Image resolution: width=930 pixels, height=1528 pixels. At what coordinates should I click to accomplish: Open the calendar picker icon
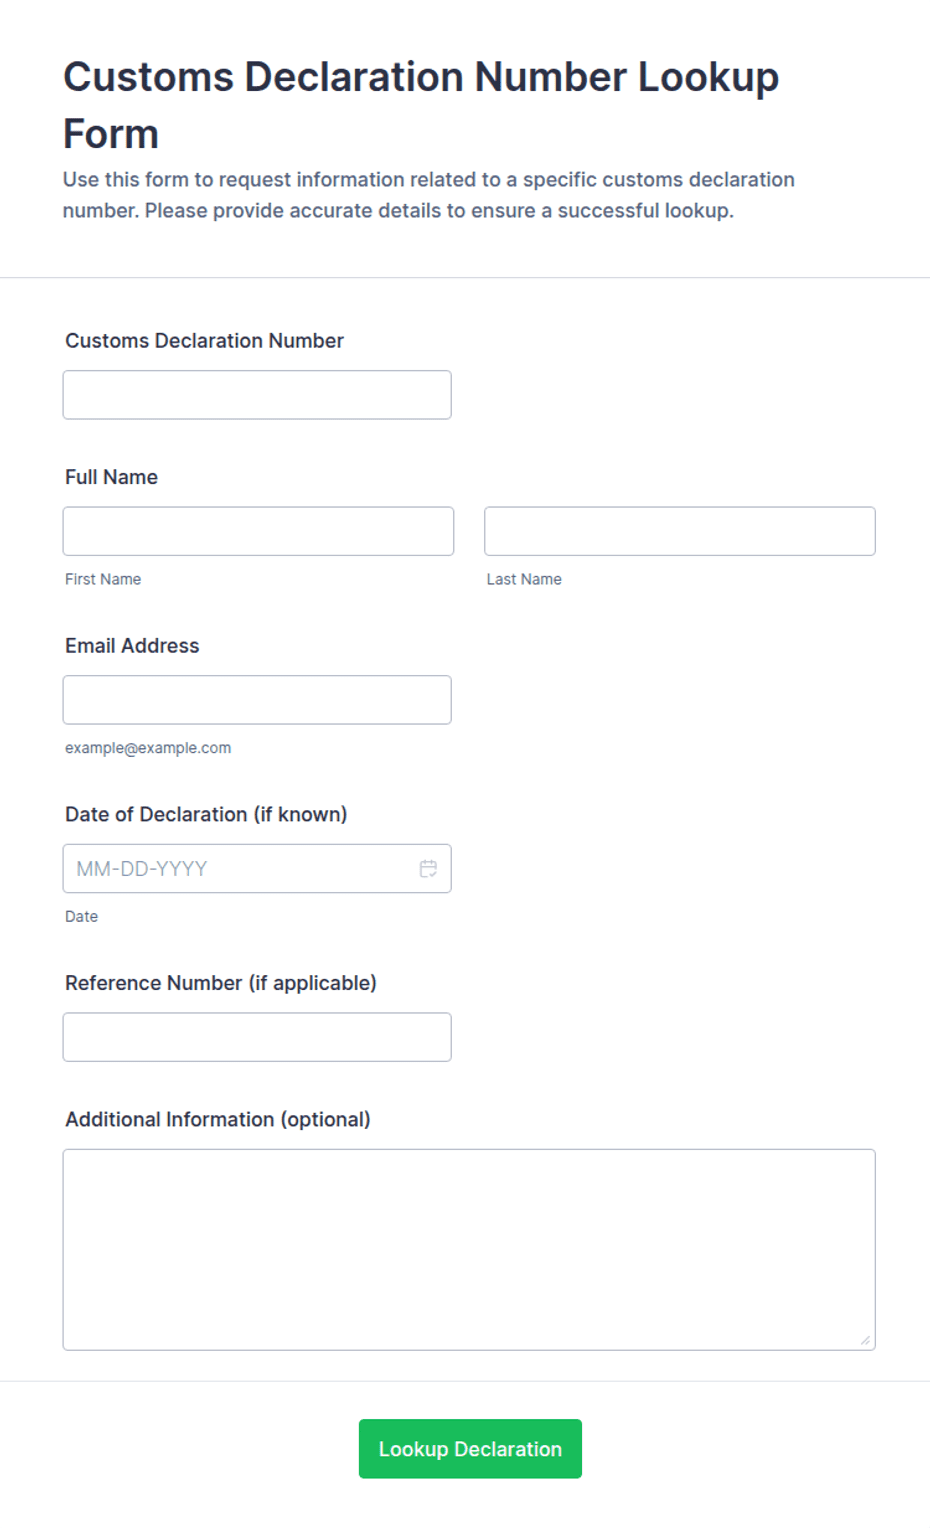[428, 869]
